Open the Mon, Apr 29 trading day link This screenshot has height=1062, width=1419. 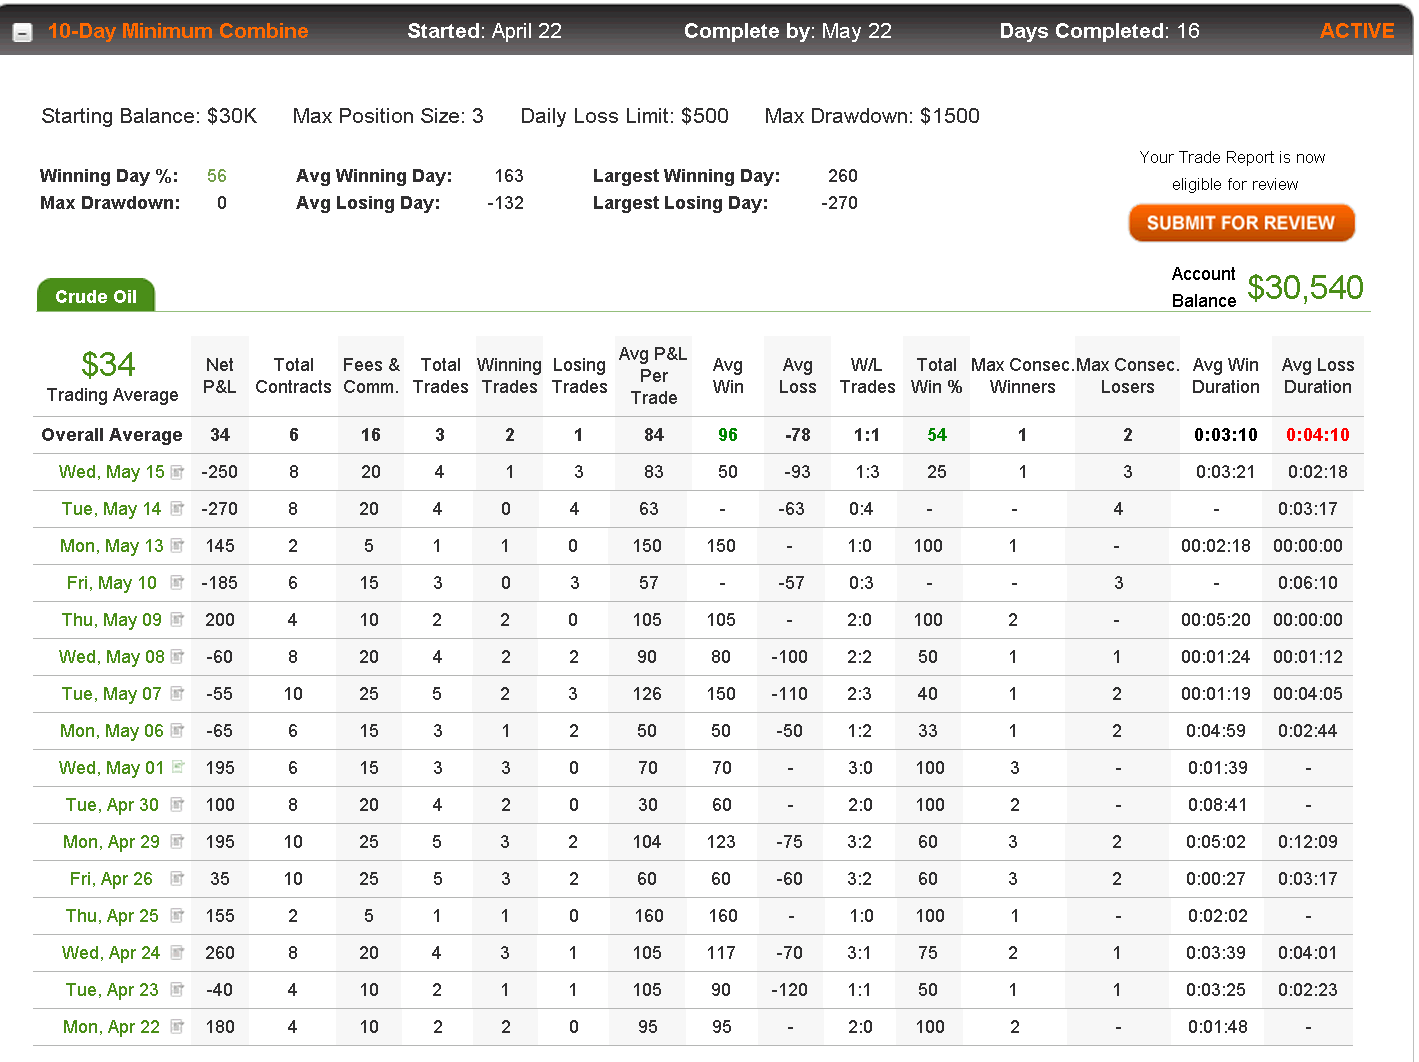(x=111, y=842)
